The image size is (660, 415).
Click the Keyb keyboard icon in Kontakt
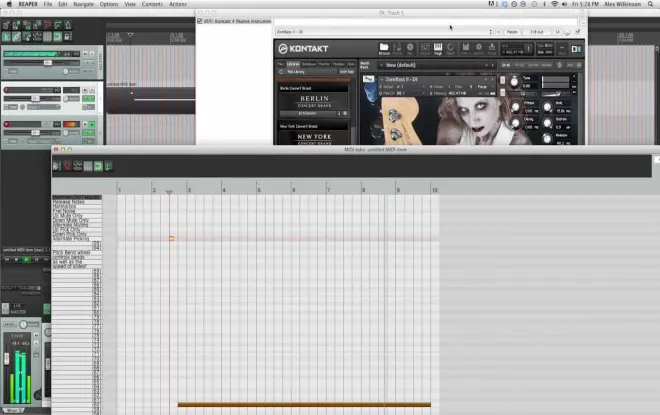coord(438,48)
